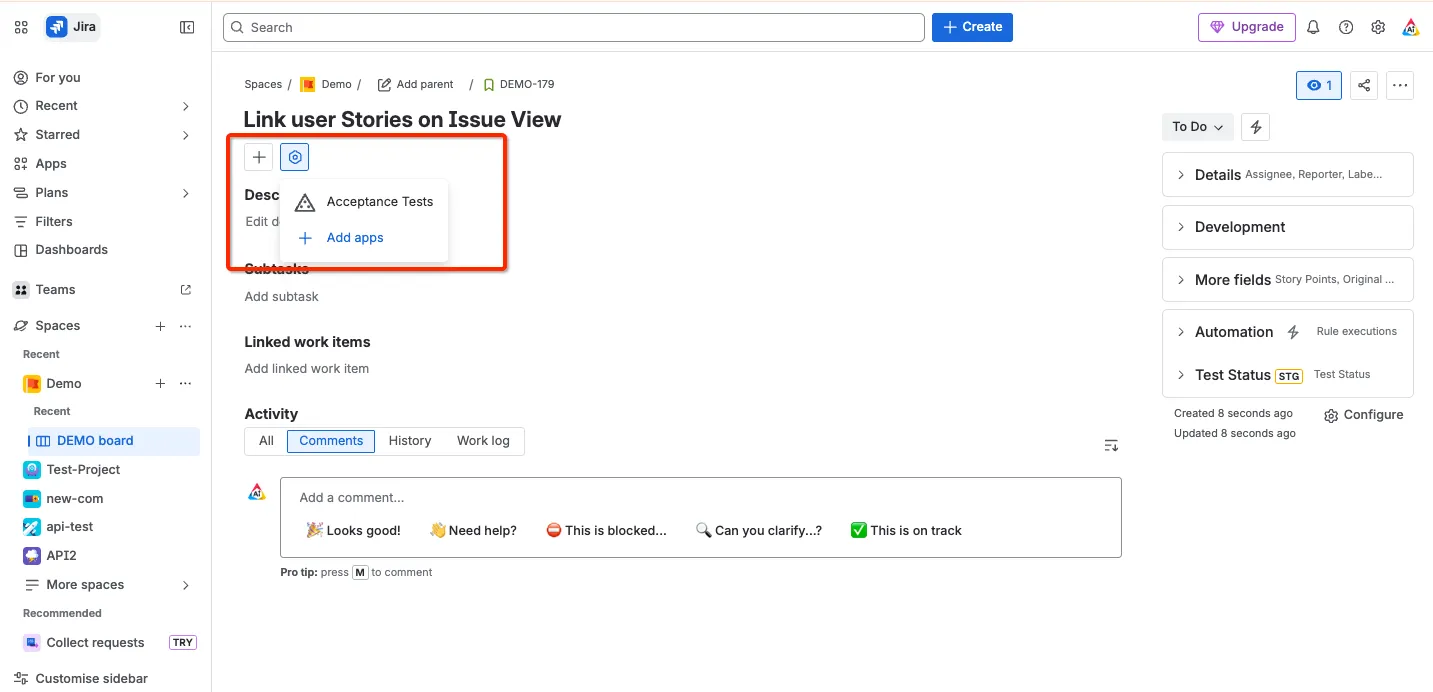This screenshot has height=692, width=1433.
Task: Open the app switcher grid icon
Action: point(21,27)
